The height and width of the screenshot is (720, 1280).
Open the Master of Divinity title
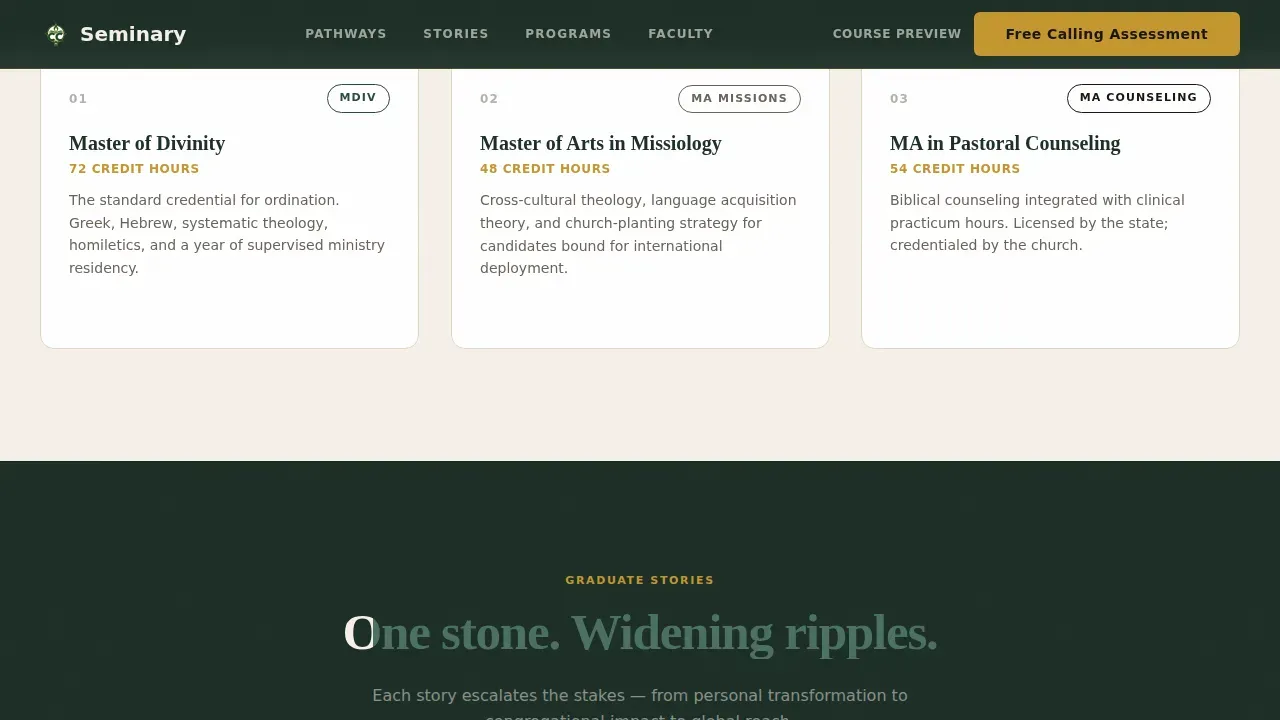147,143
